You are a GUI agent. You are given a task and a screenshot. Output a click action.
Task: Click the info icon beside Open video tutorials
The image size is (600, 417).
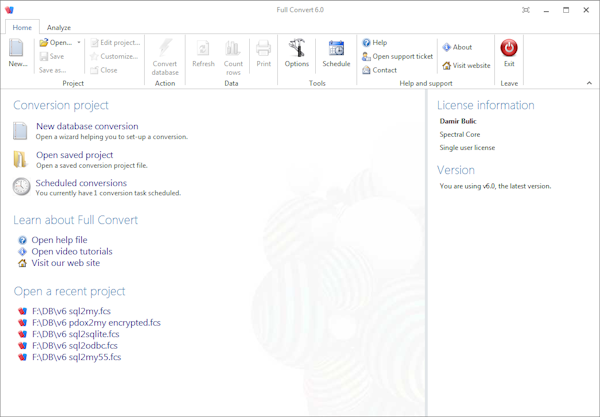(23, 251)
